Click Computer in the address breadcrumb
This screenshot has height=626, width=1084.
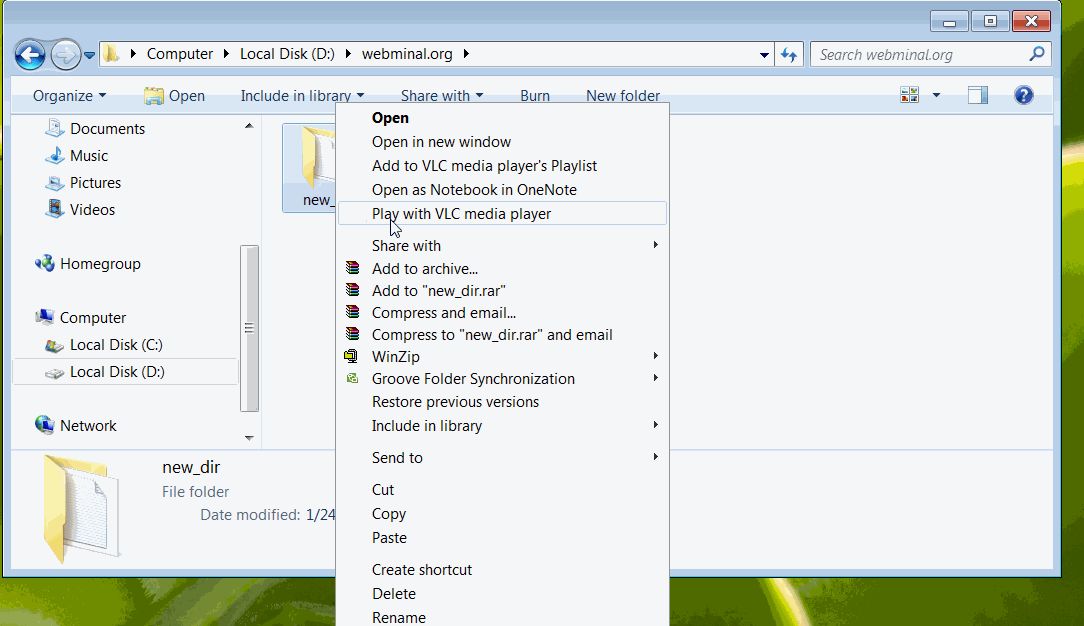(180, 54)
